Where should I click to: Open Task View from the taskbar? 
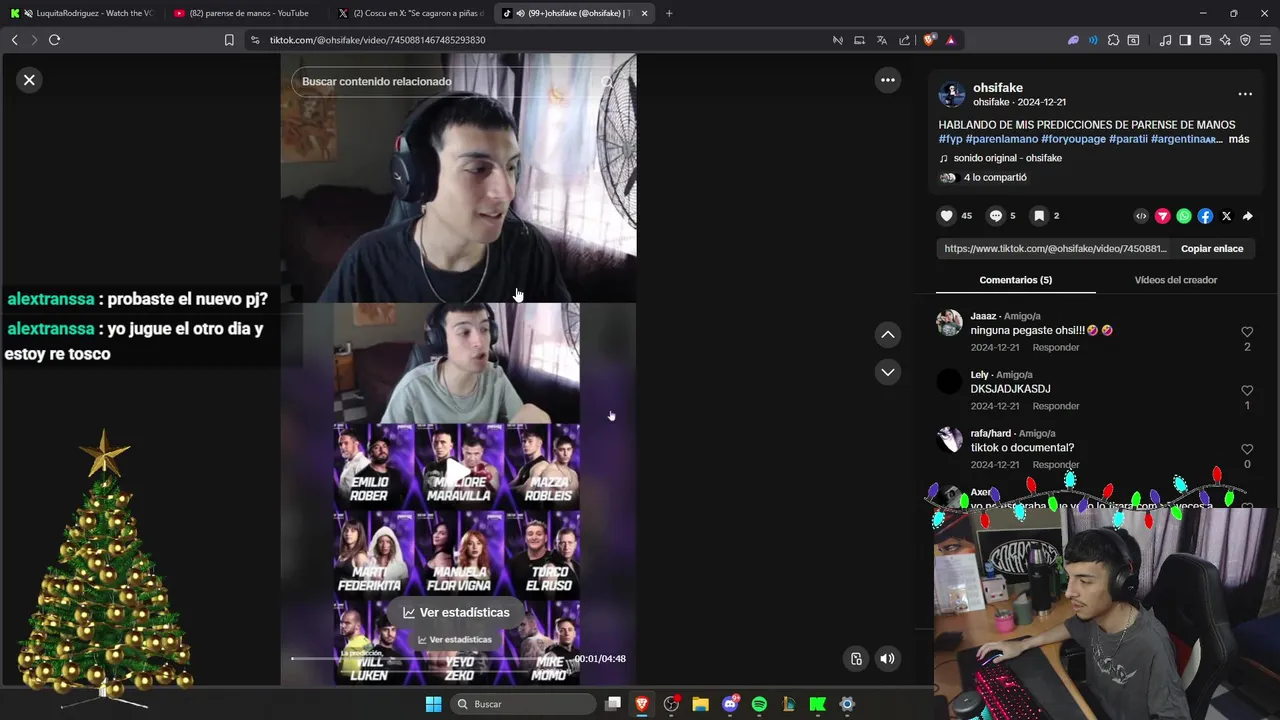coord(613,704)
